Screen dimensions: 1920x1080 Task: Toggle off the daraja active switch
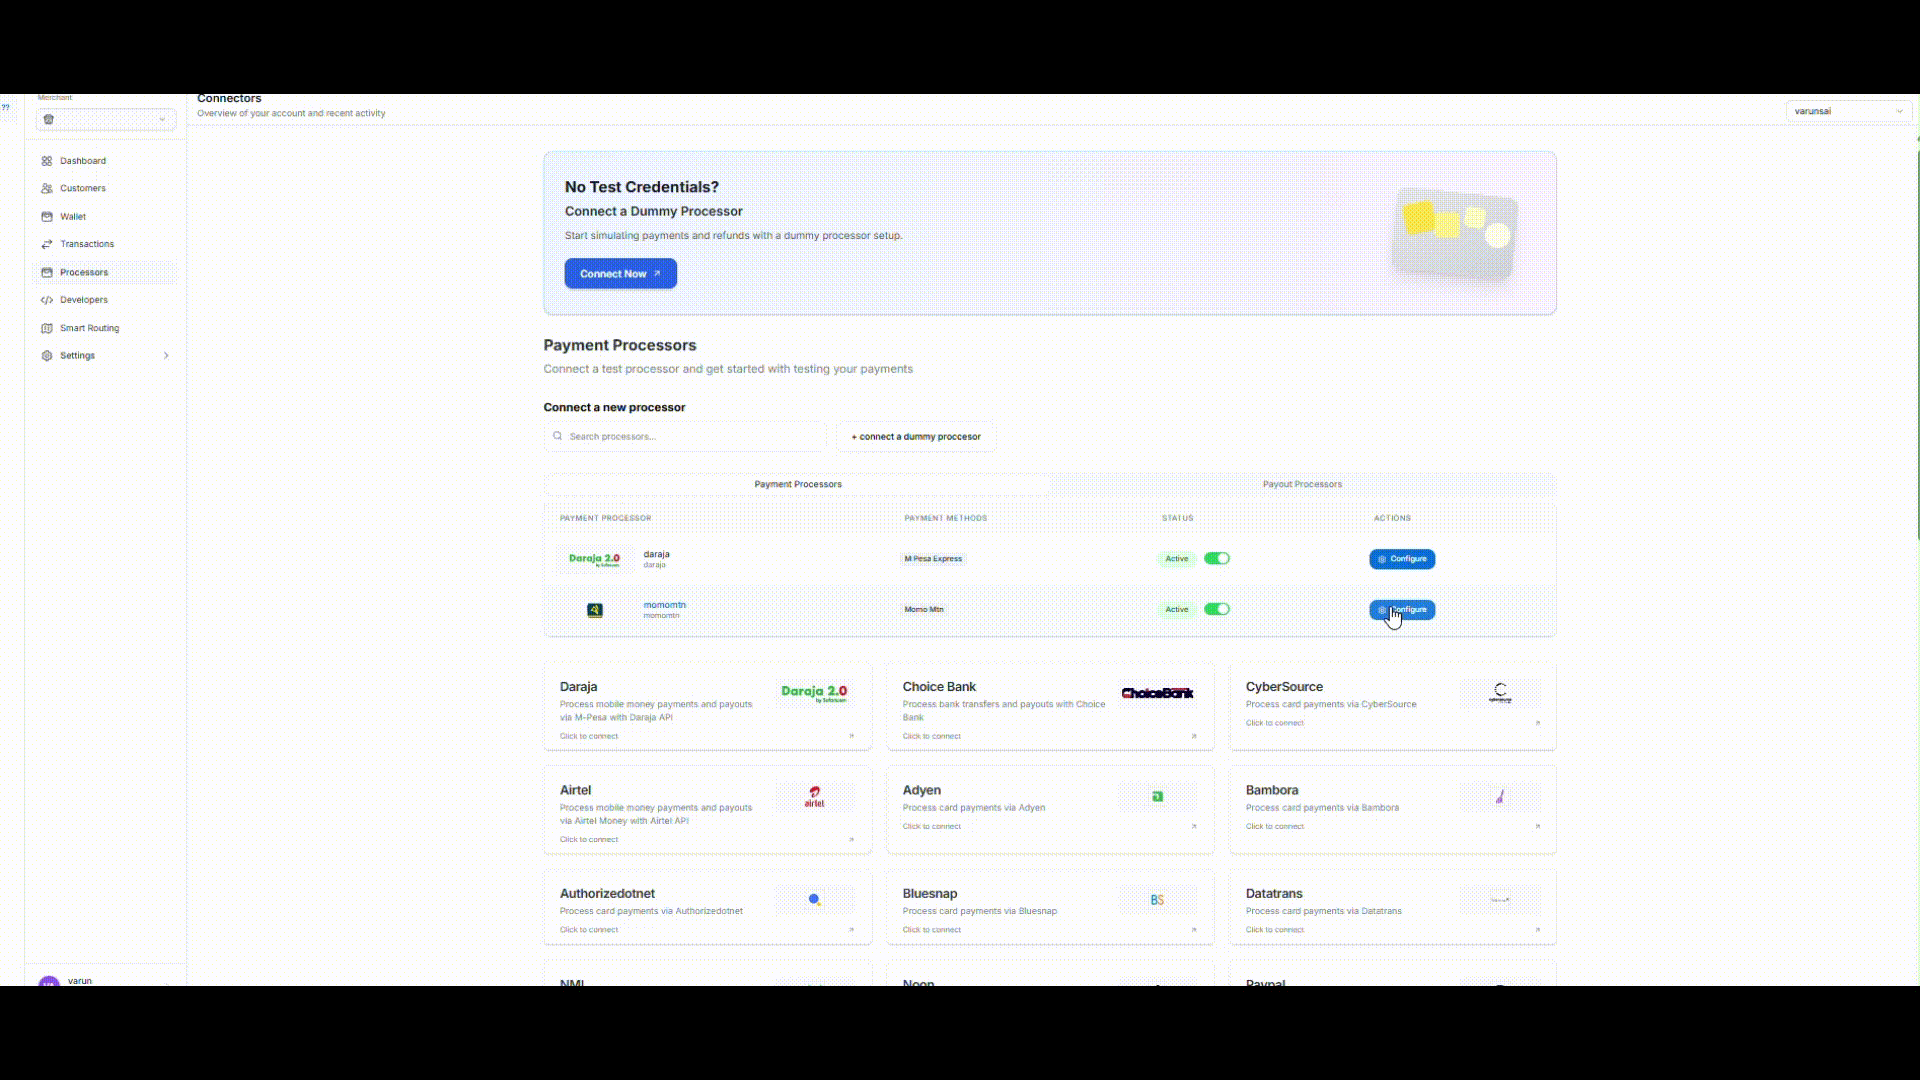(1216, 559)
